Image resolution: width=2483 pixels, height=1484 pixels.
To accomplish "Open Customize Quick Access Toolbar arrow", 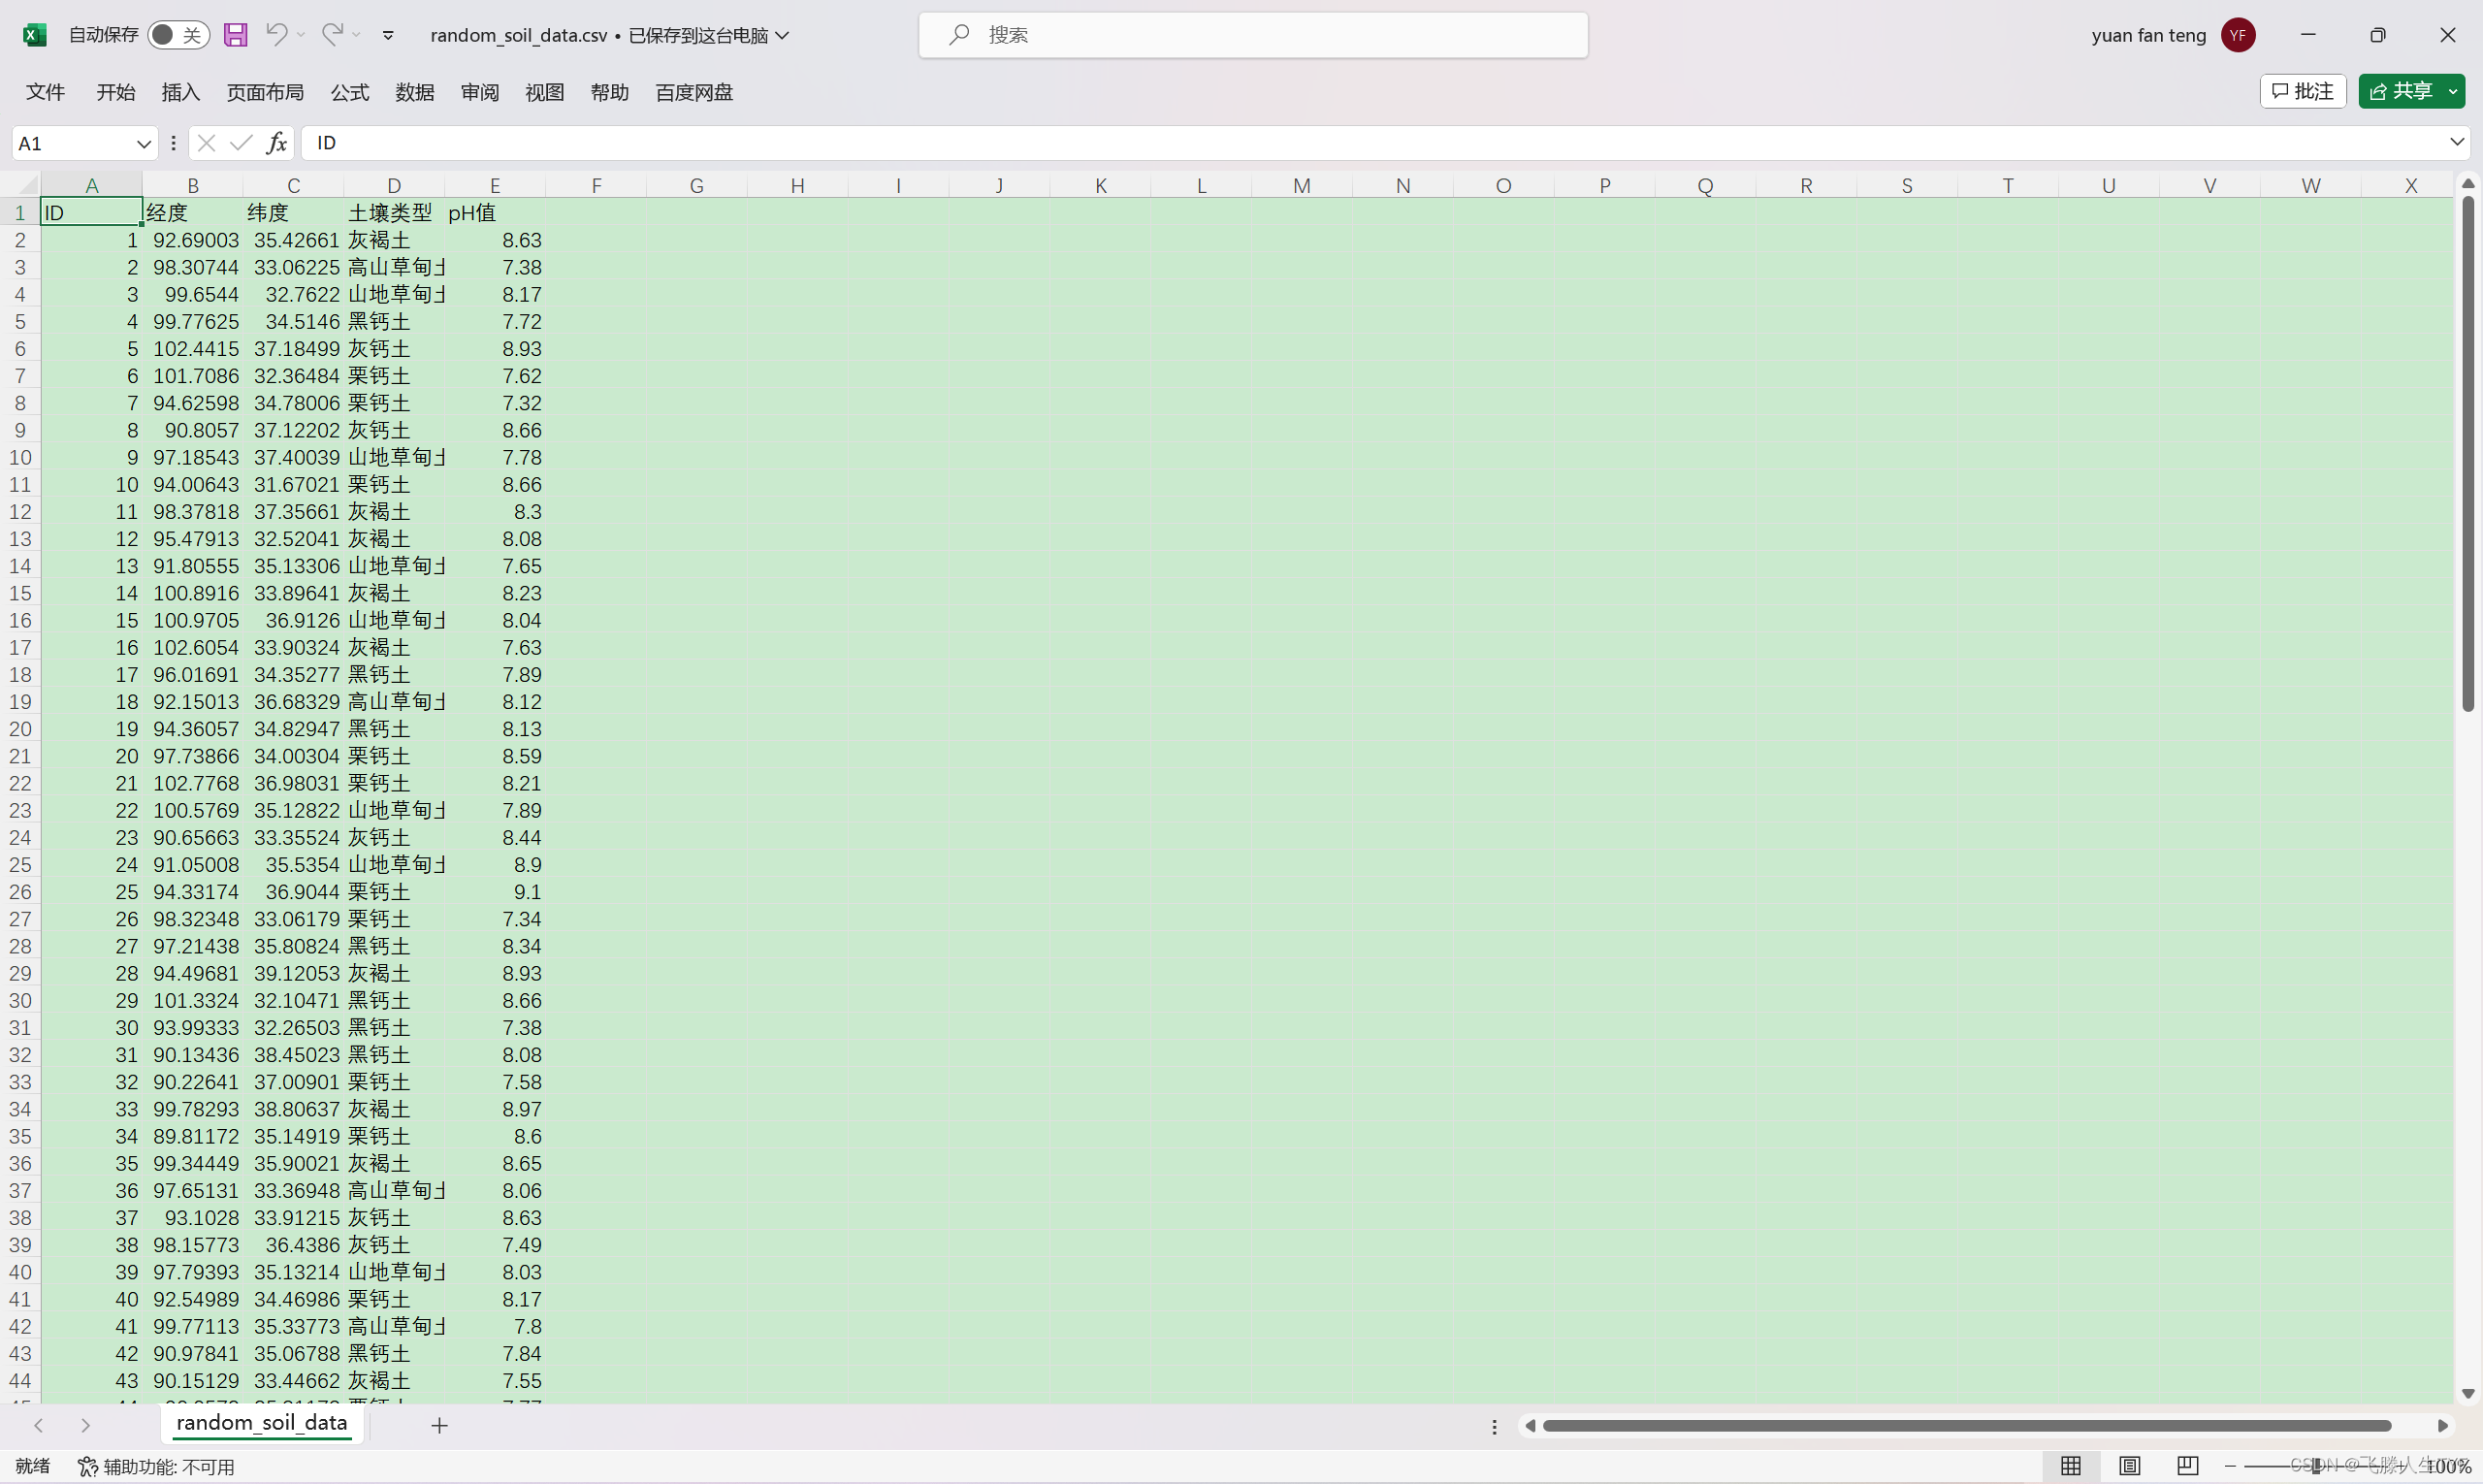I will click(388, 36).
